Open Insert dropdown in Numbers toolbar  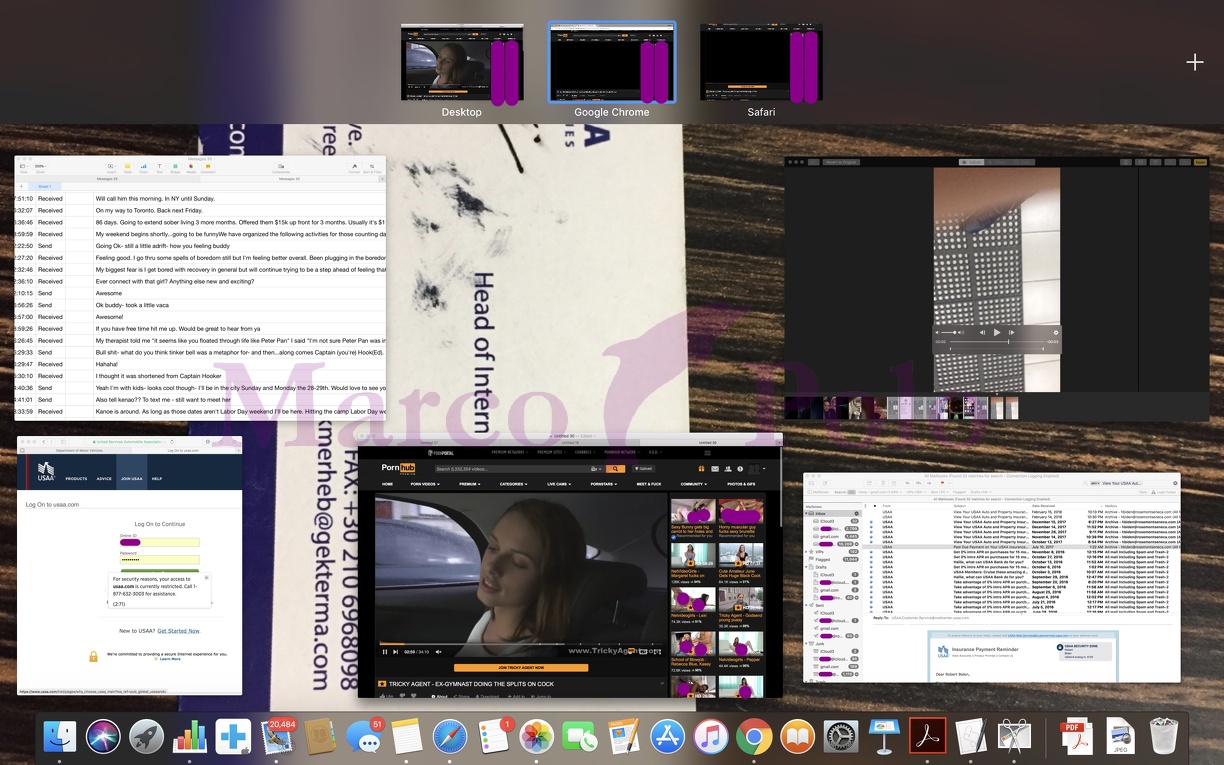pos(111,168)
